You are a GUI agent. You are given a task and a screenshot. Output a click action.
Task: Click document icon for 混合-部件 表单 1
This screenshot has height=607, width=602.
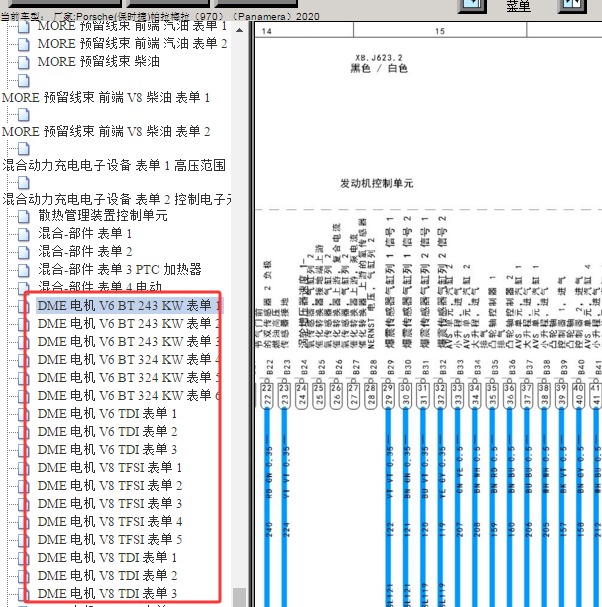tap(24, 234)
